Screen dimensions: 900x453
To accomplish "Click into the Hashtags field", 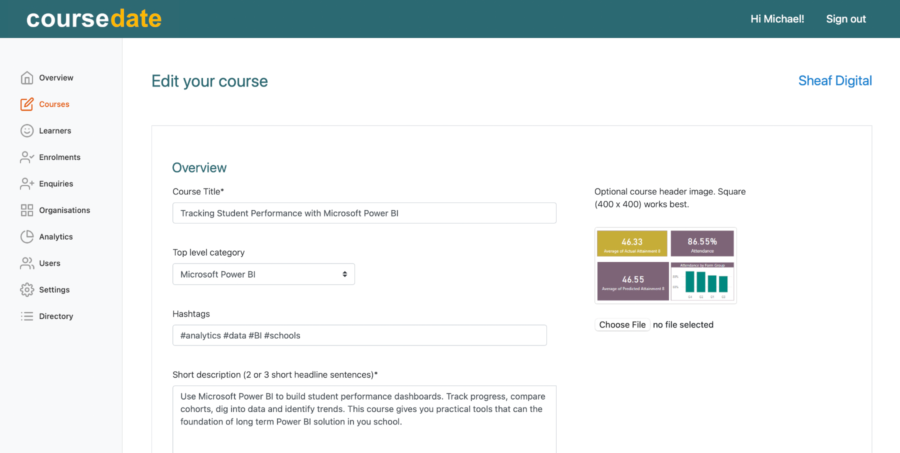I will 359,335.
